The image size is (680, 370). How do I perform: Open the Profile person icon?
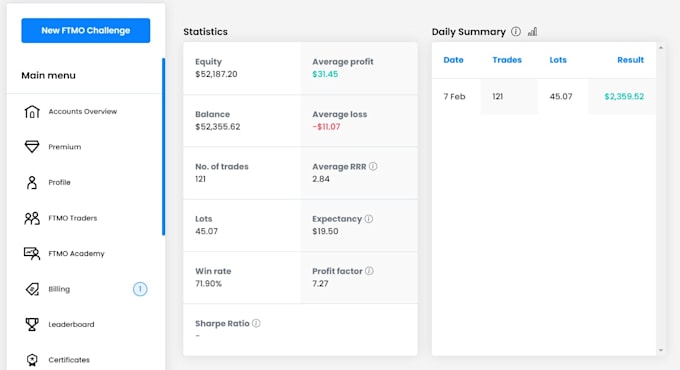[32, 182]
